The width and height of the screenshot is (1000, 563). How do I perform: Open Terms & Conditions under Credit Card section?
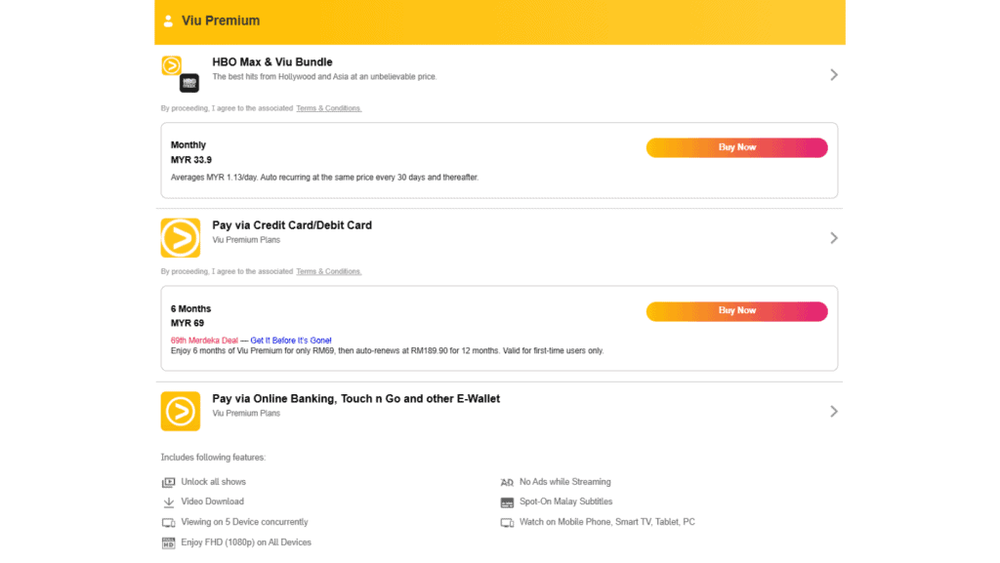328,272
